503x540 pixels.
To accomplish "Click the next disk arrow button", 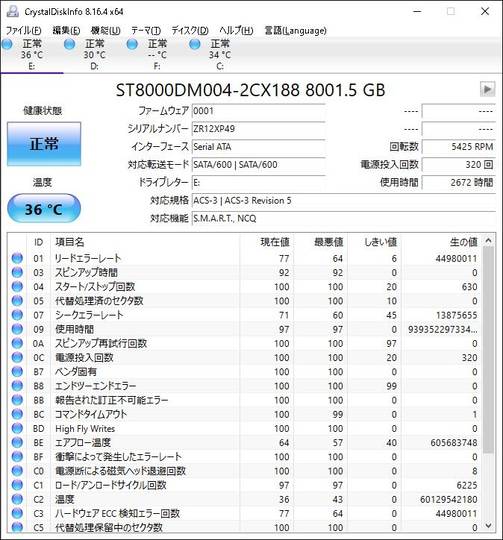I will 488,89.
